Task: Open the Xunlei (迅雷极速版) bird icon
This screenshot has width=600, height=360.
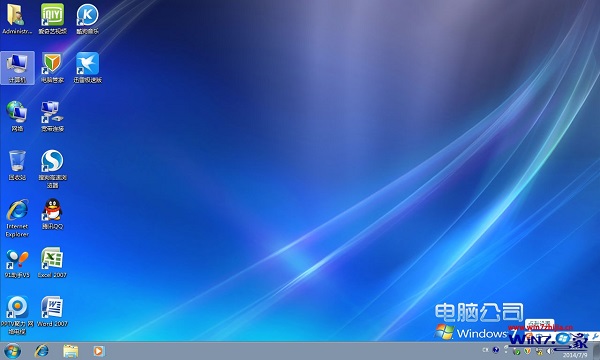Action: coord(87,68)
